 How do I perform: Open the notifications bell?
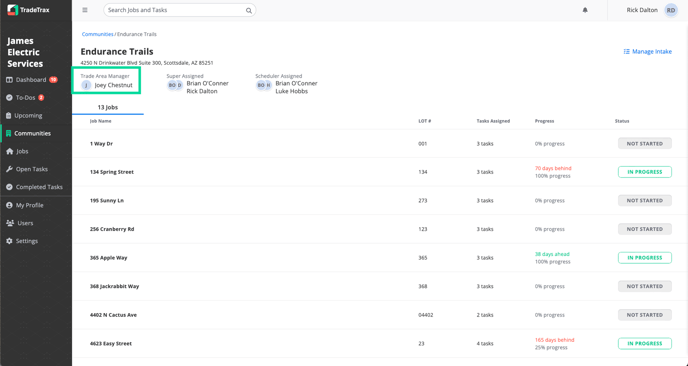(x=585, y=10)
